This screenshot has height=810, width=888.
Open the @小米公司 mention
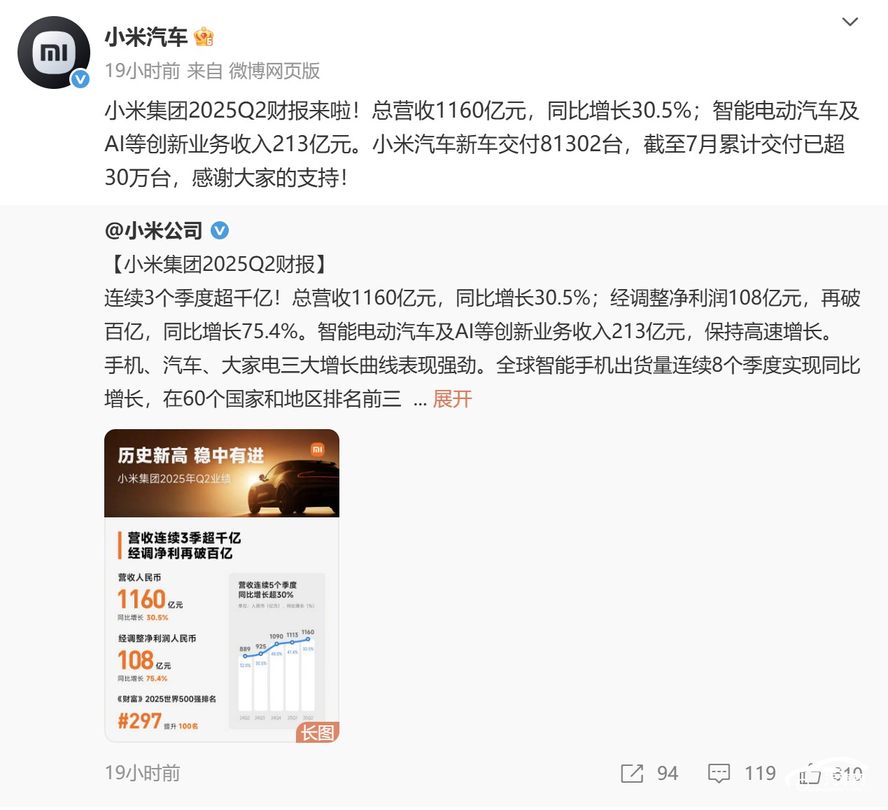153,231
